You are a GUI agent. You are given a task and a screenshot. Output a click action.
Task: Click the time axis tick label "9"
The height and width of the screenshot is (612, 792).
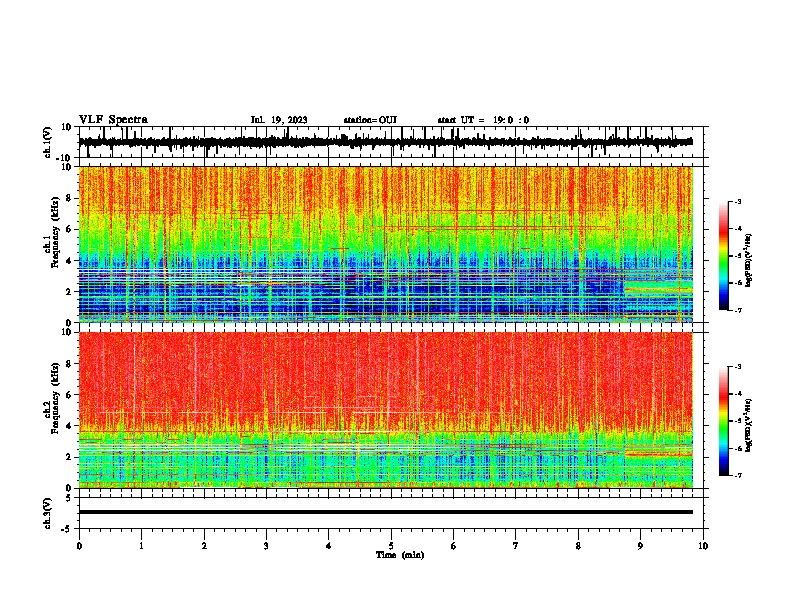(640, 546)
